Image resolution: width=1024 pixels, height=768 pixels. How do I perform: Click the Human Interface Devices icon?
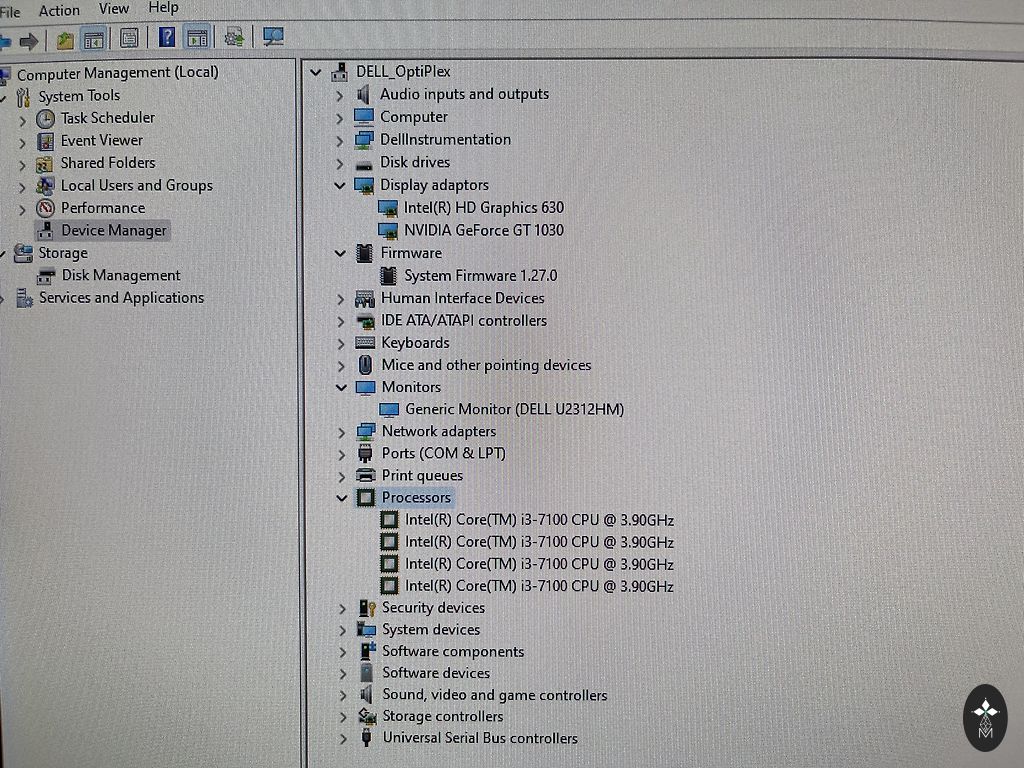364,299
